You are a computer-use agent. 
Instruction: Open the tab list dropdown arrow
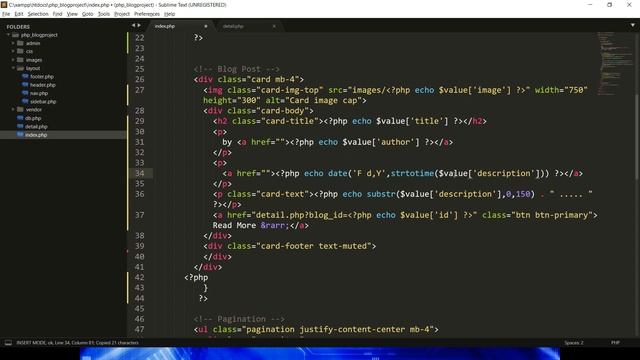pyautogui.click(x=633, y=25)
